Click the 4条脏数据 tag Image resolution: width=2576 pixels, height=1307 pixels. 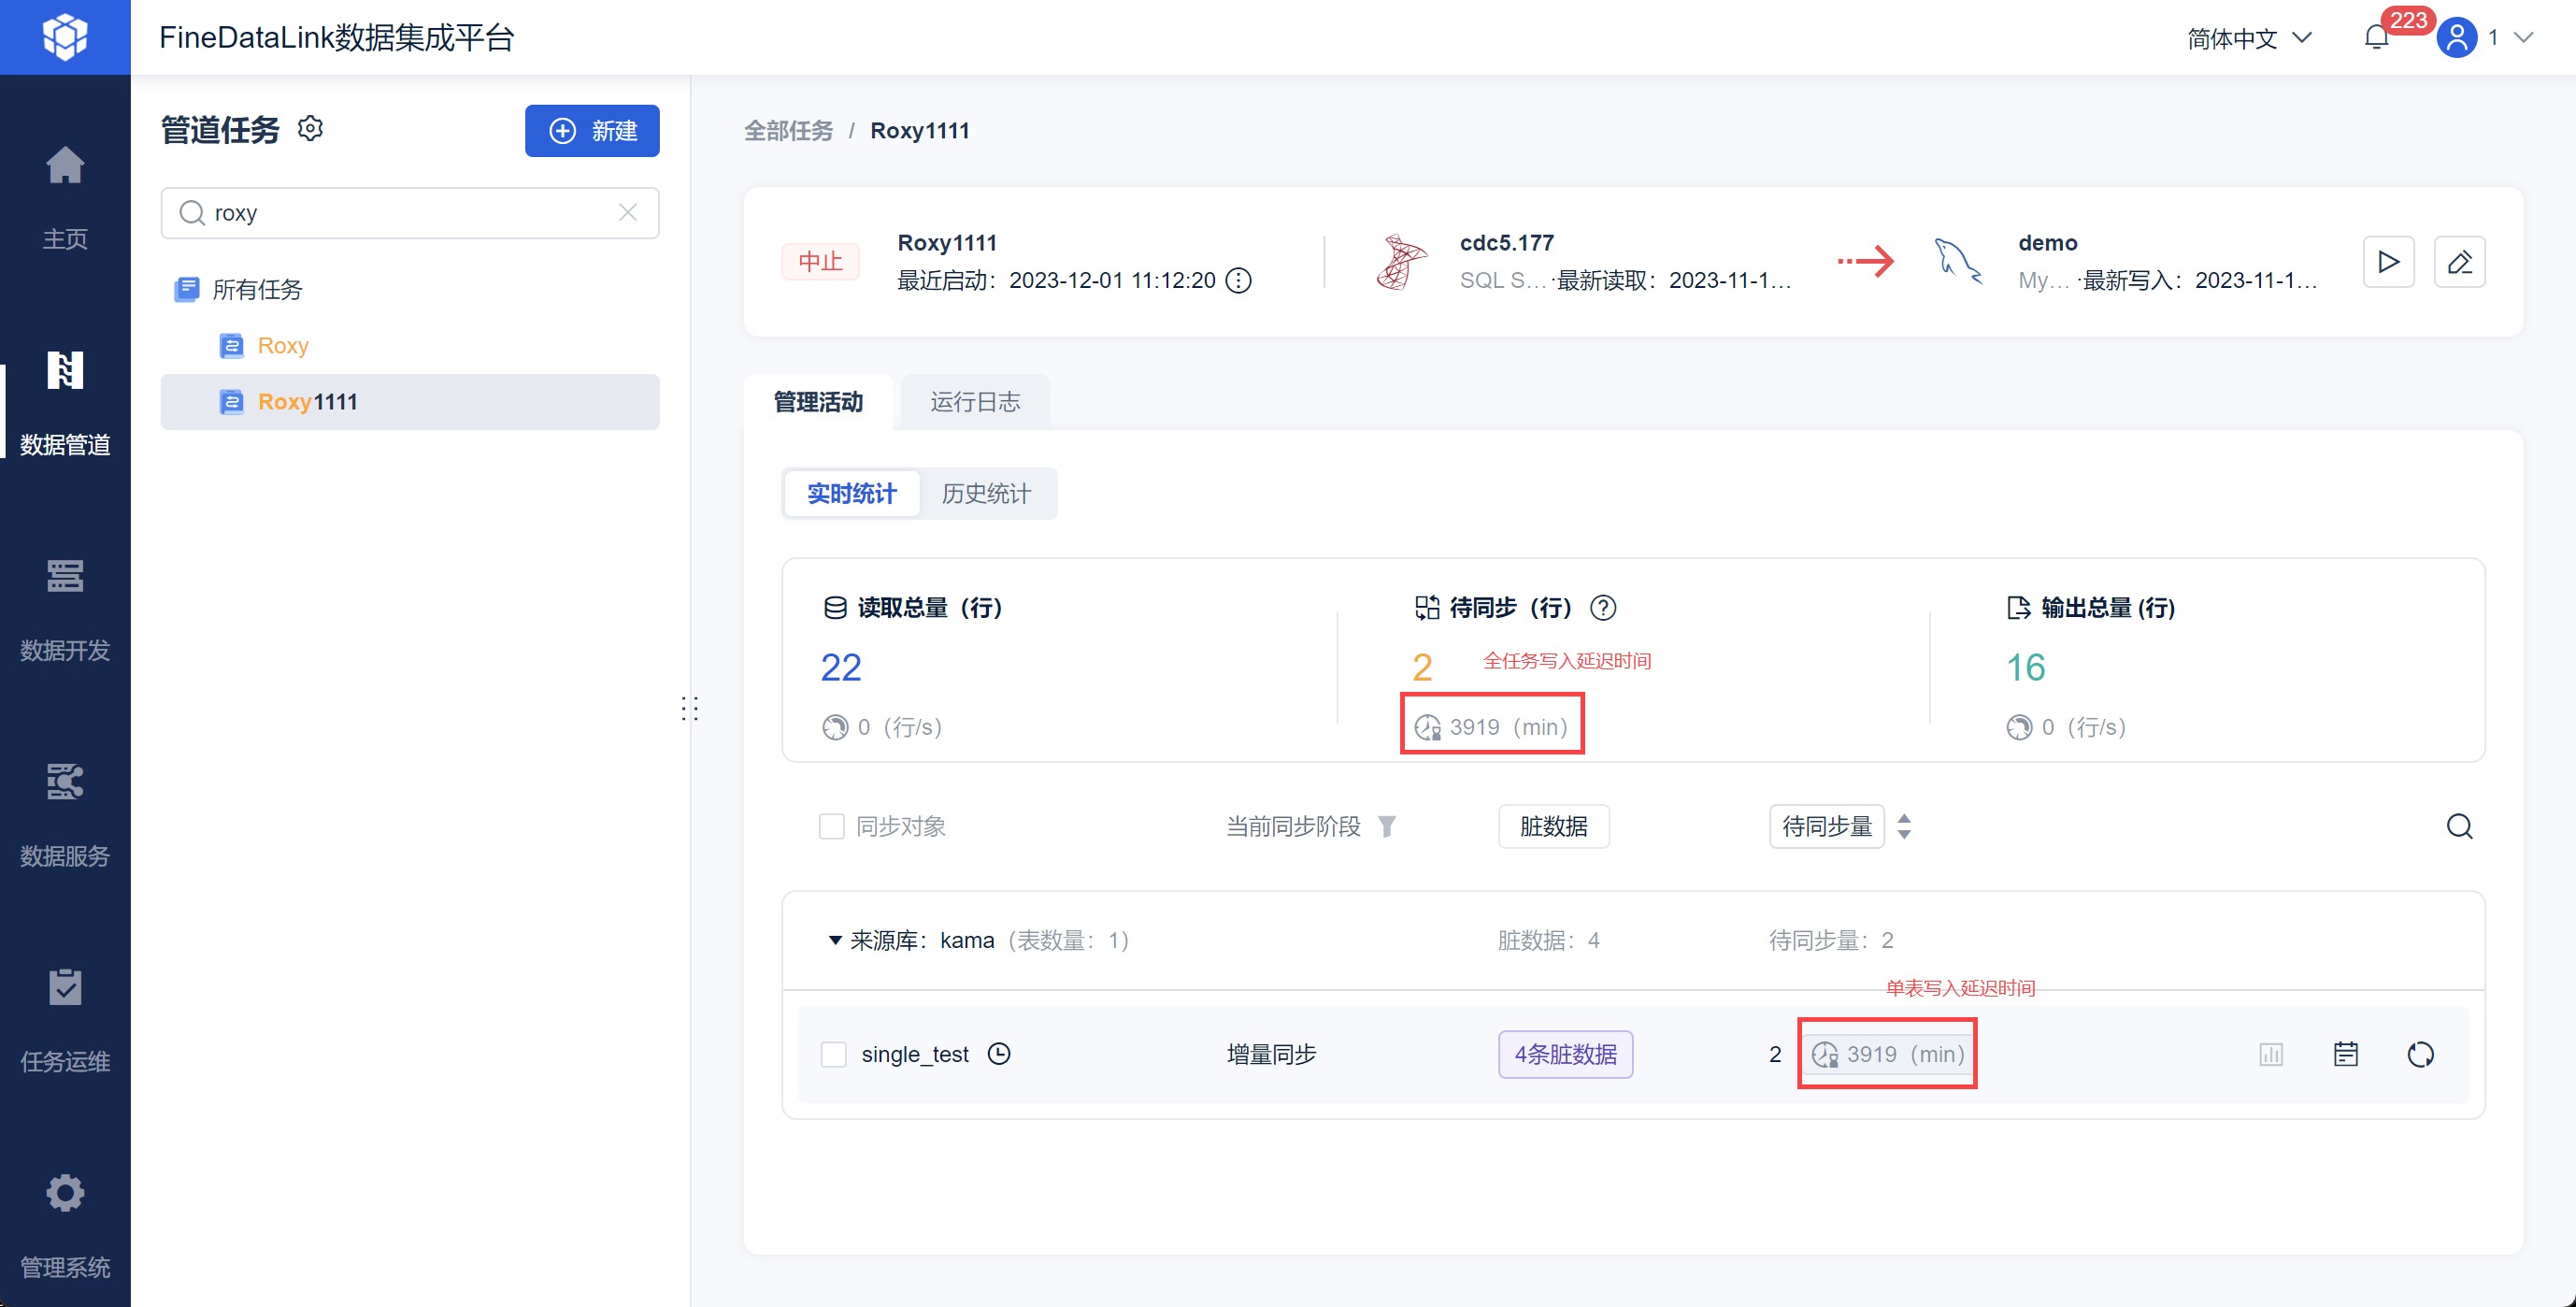pyautogui.click(x=1565, y=1054)
